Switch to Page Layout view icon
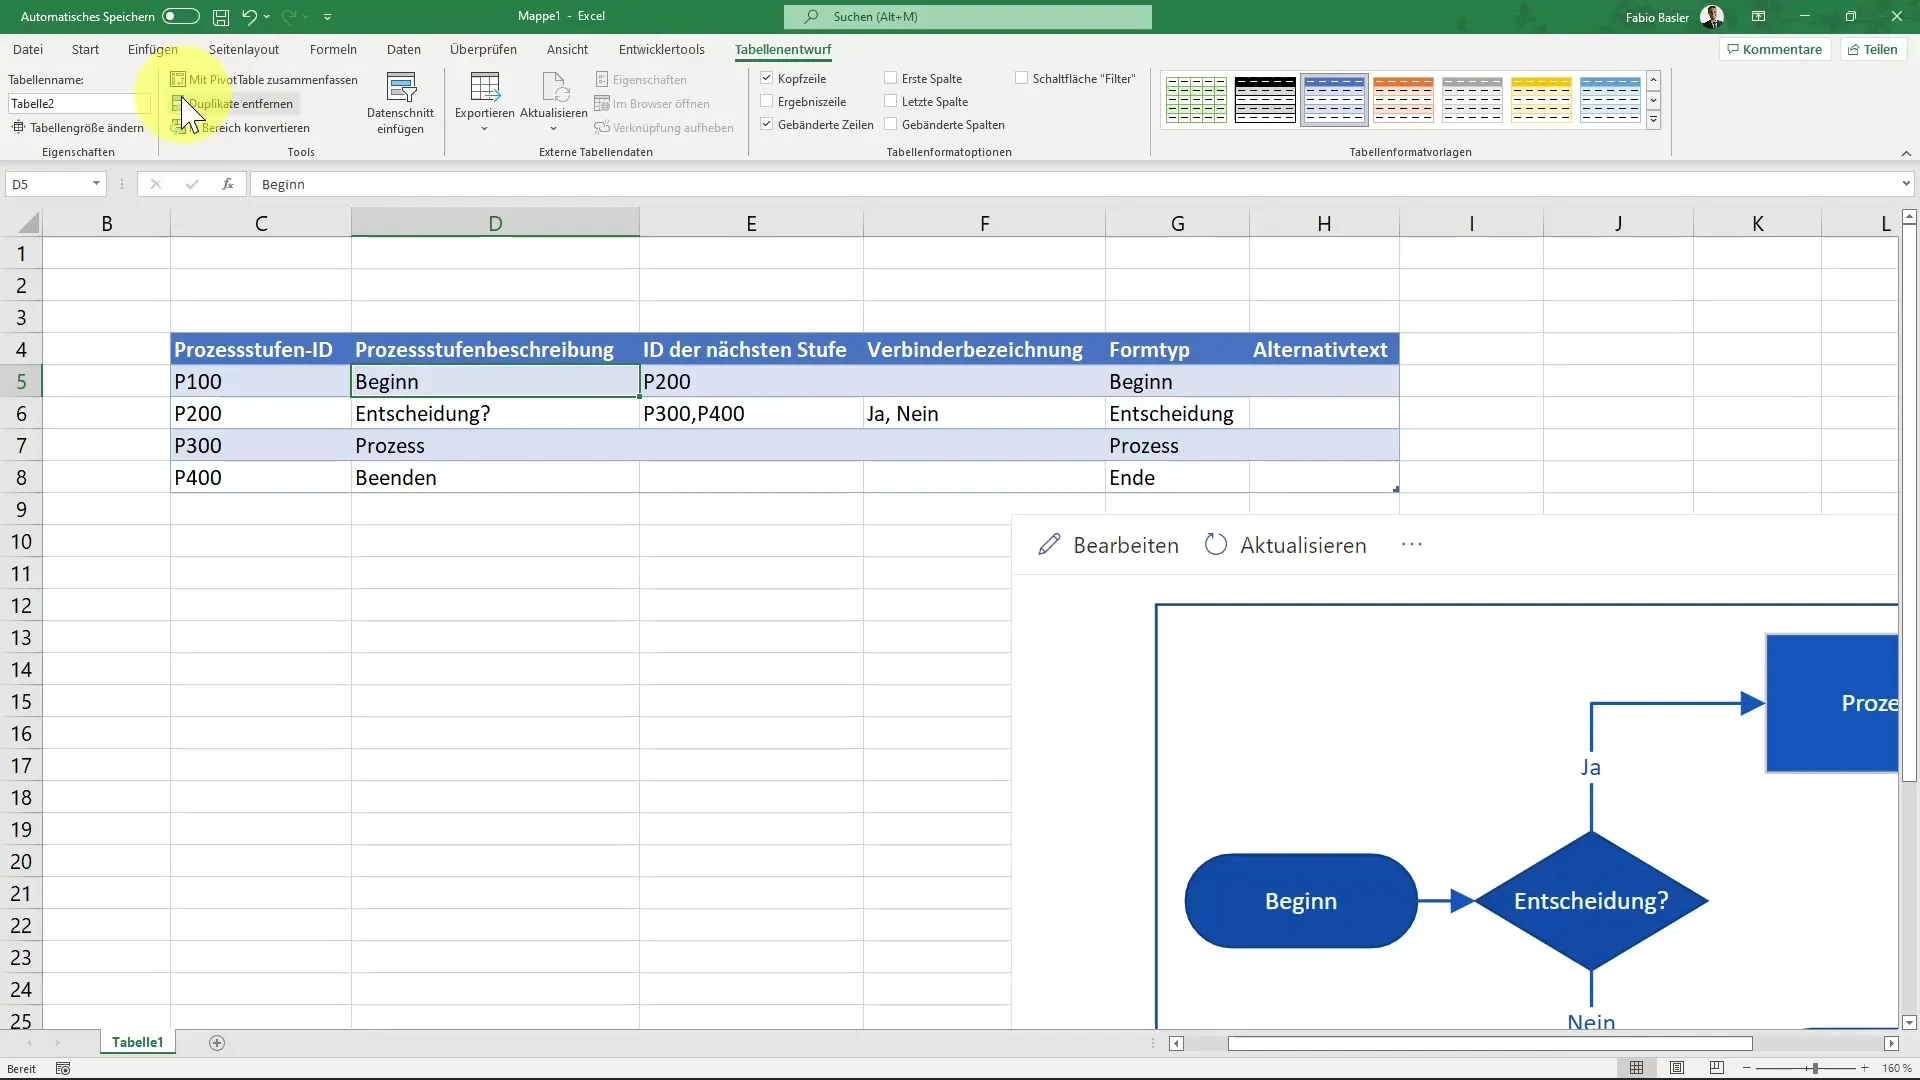The image size is (1920, 1080). [1677, 1069]
